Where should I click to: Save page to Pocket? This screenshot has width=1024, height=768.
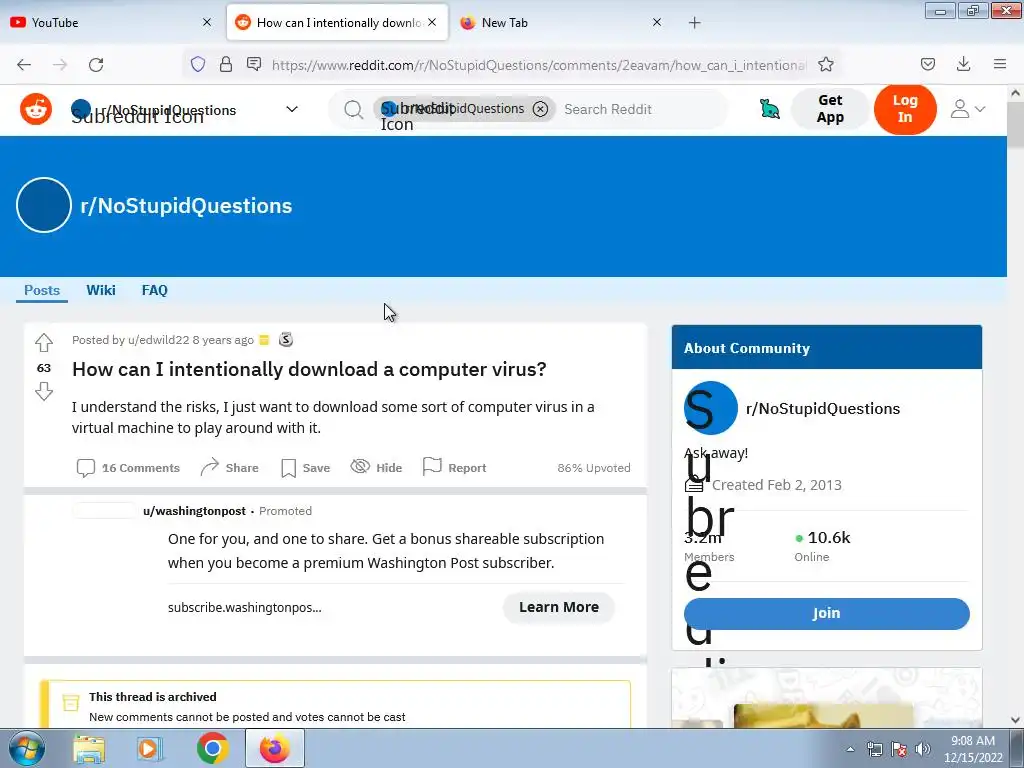[x=928, y=64]
